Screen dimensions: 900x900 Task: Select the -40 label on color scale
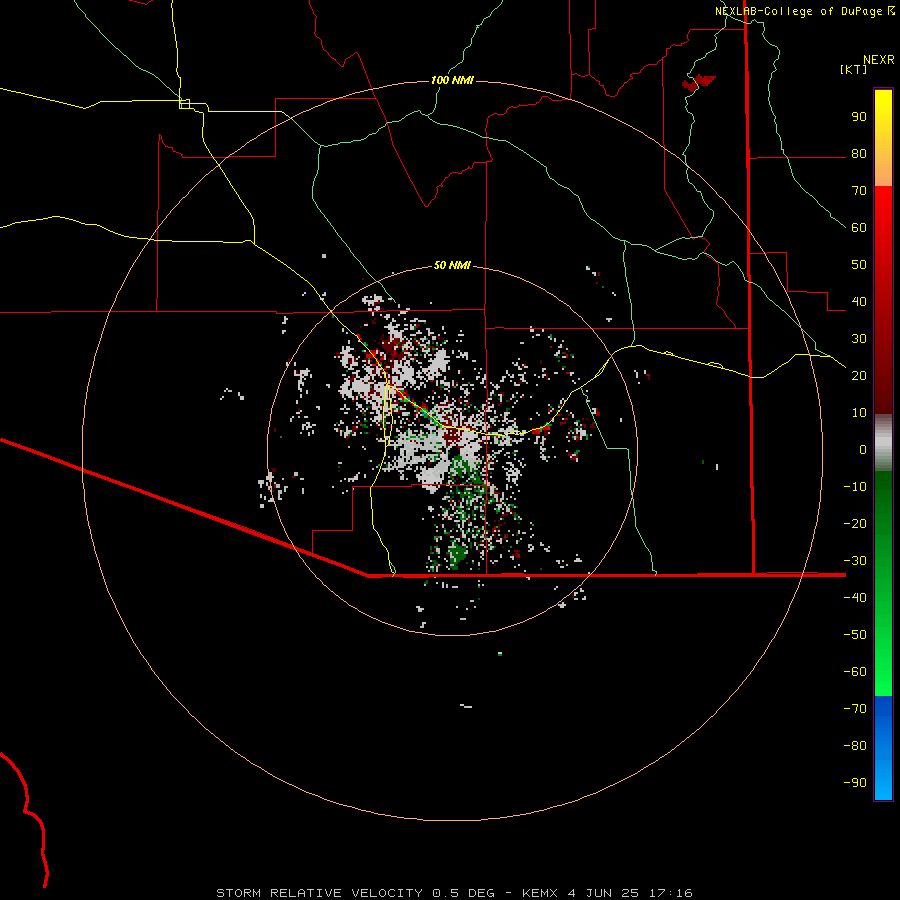(x=855, y=598)
